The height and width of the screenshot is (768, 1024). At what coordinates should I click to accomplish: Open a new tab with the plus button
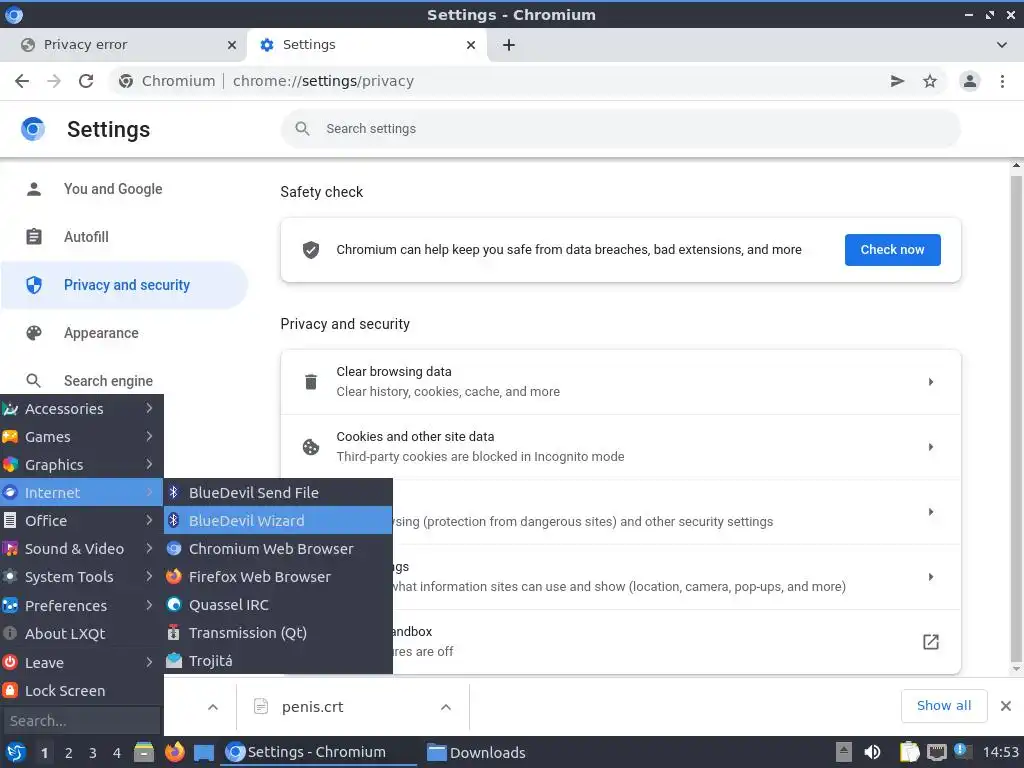(509, 44)
